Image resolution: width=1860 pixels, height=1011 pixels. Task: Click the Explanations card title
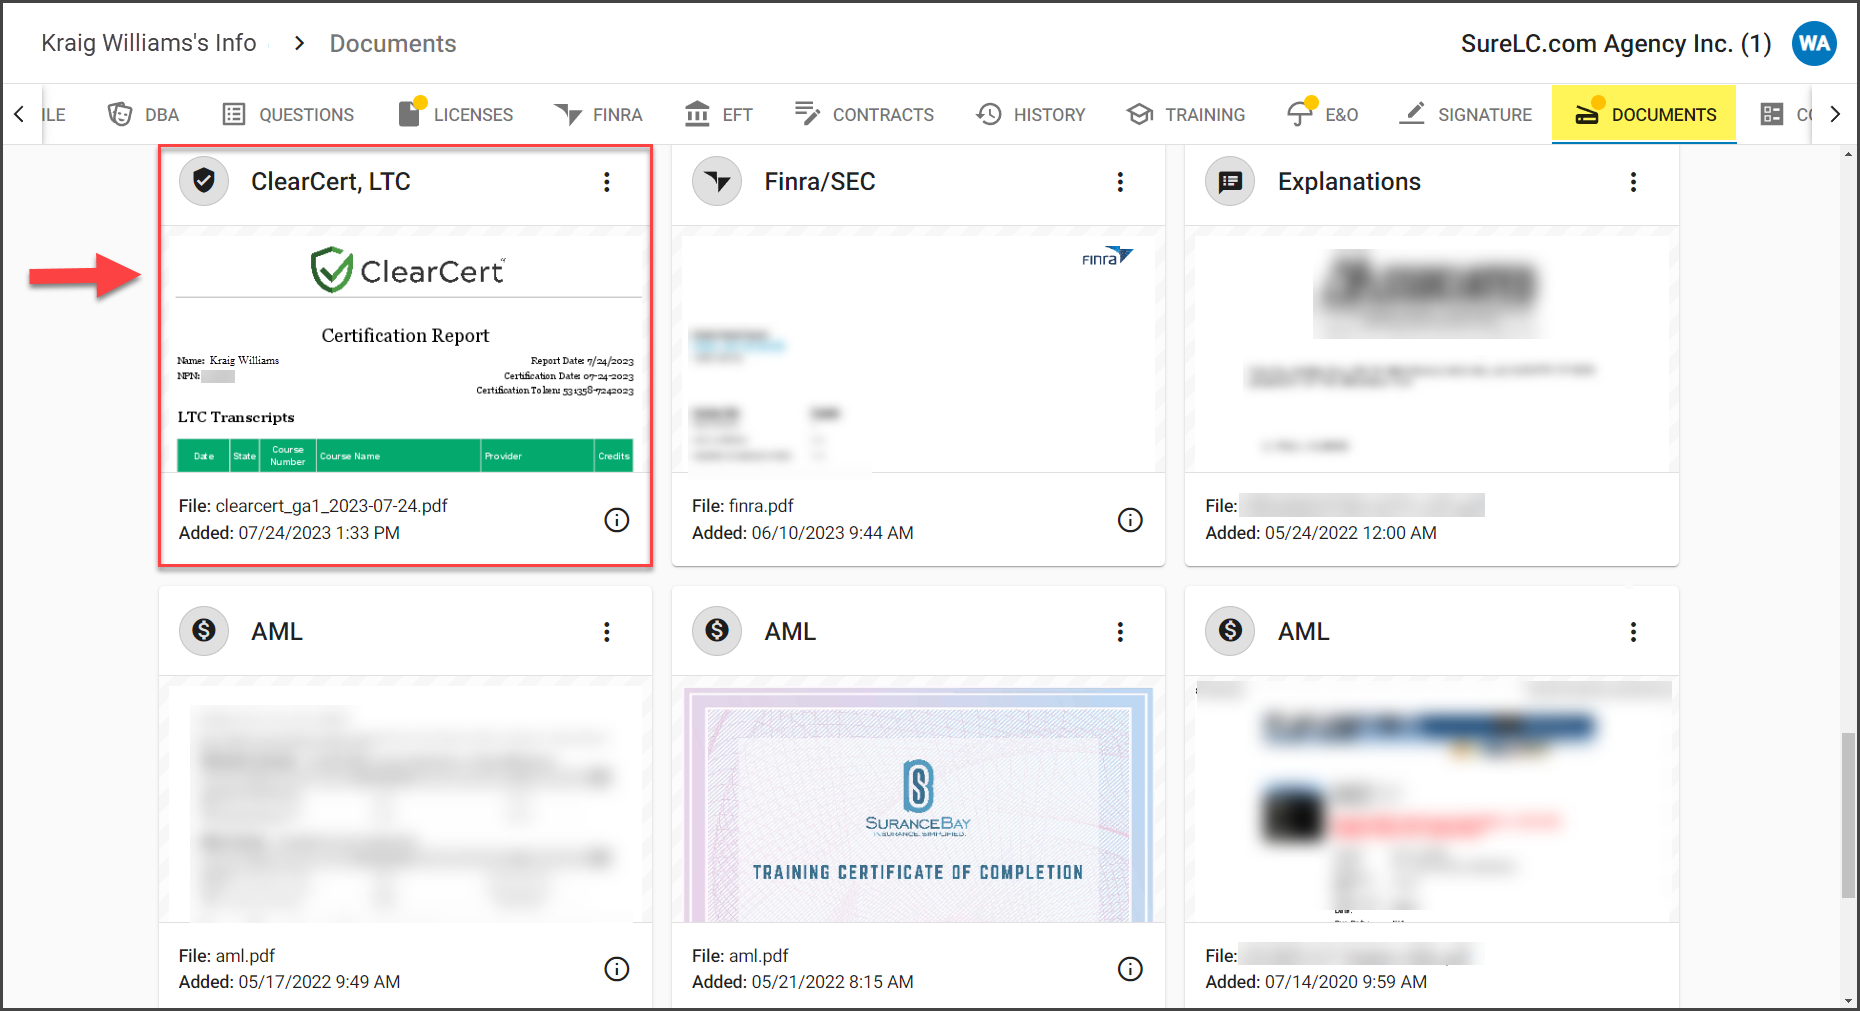click(1349, 181)
